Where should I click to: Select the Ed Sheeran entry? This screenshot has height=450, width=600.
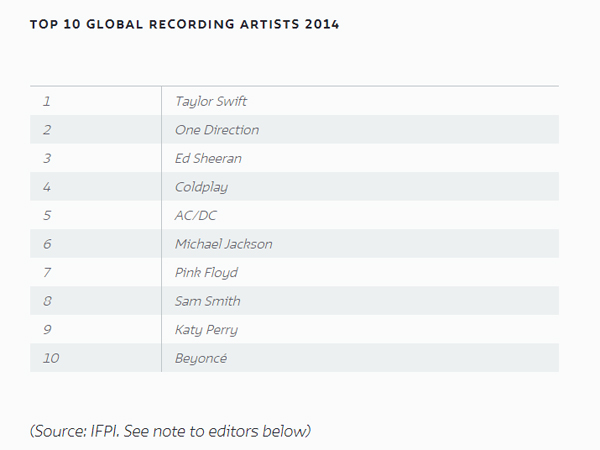[x=208, y=158]
